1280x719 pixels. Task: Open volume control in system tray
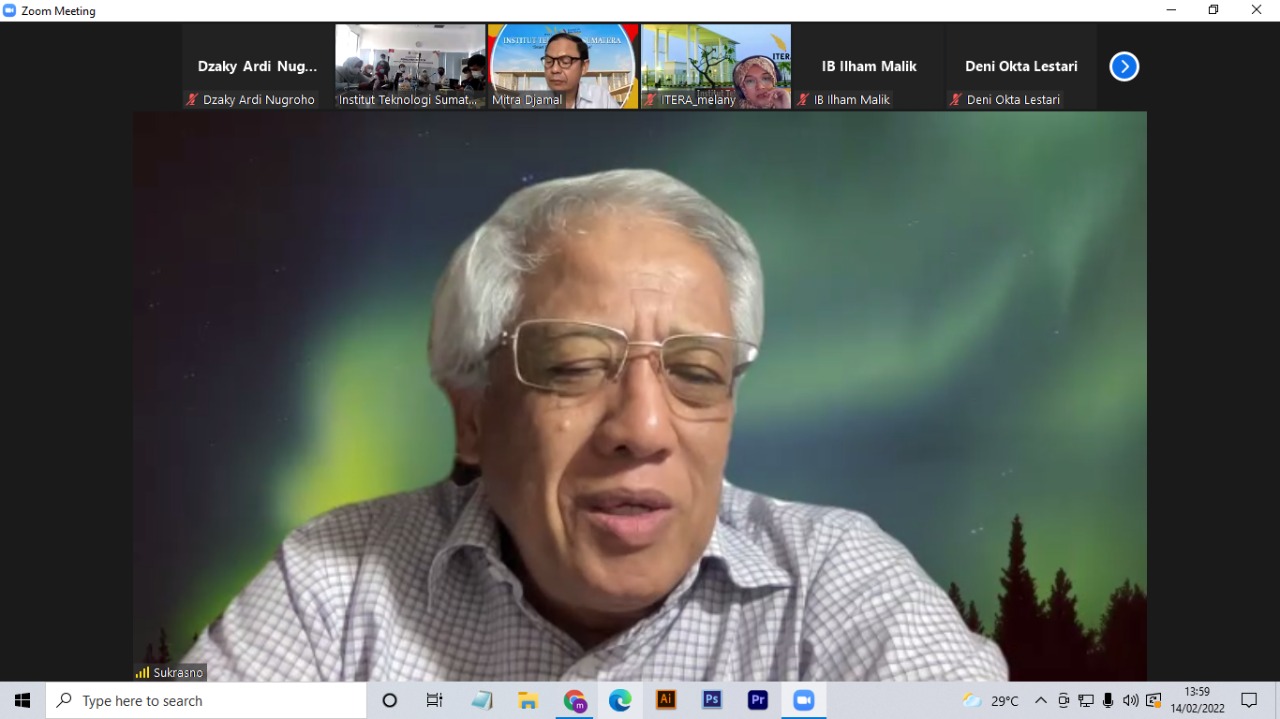[1130, 701]
